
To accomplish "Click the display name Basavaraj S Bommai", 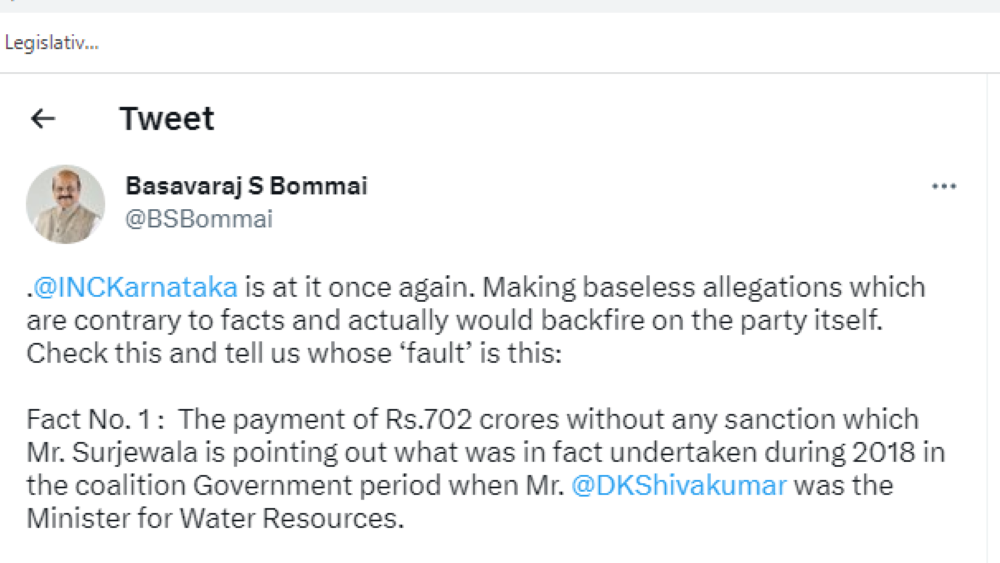I will (246, 186).
